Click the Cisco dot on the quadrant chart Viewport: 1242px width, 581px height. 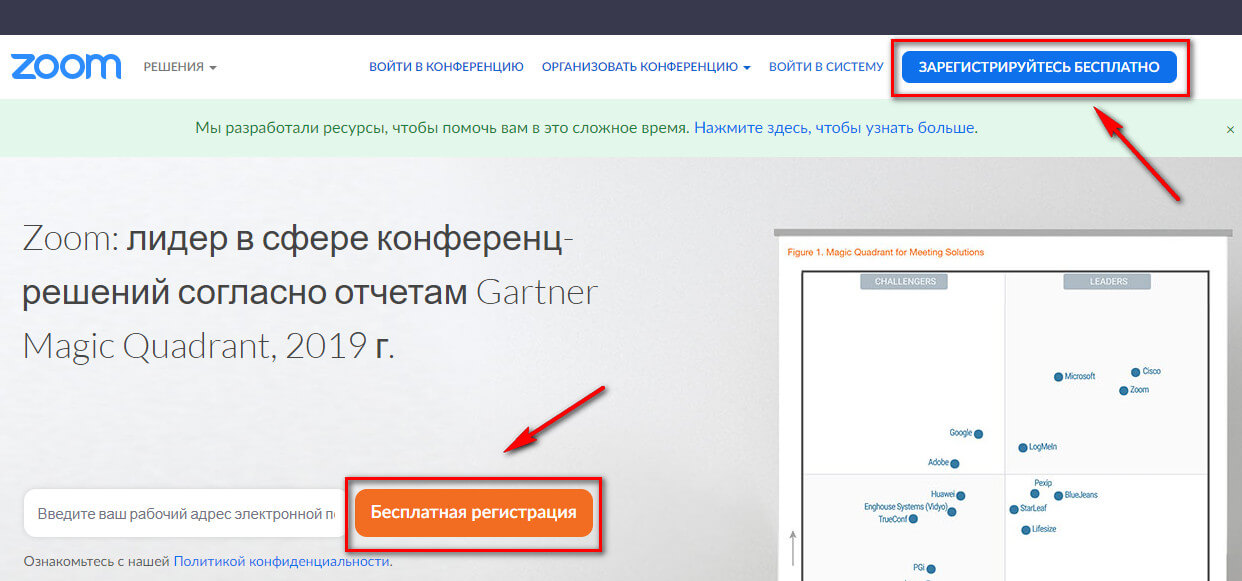[1135, 370]
